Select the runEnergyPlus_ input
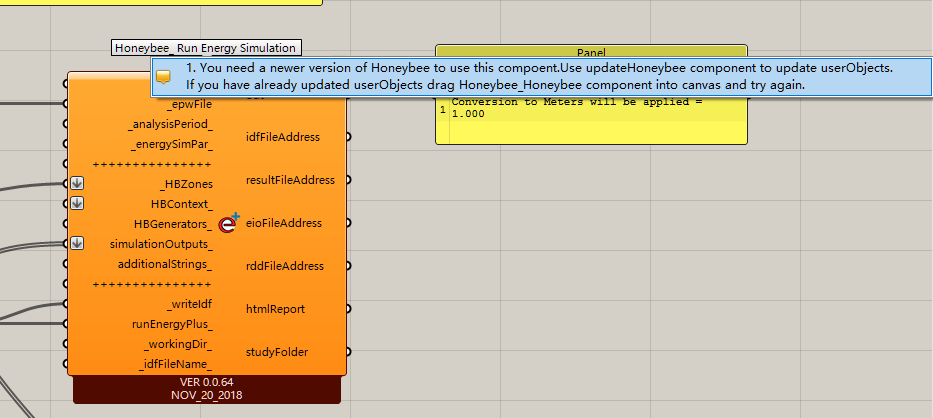This screenshot has width=933, height=418. 173,324
